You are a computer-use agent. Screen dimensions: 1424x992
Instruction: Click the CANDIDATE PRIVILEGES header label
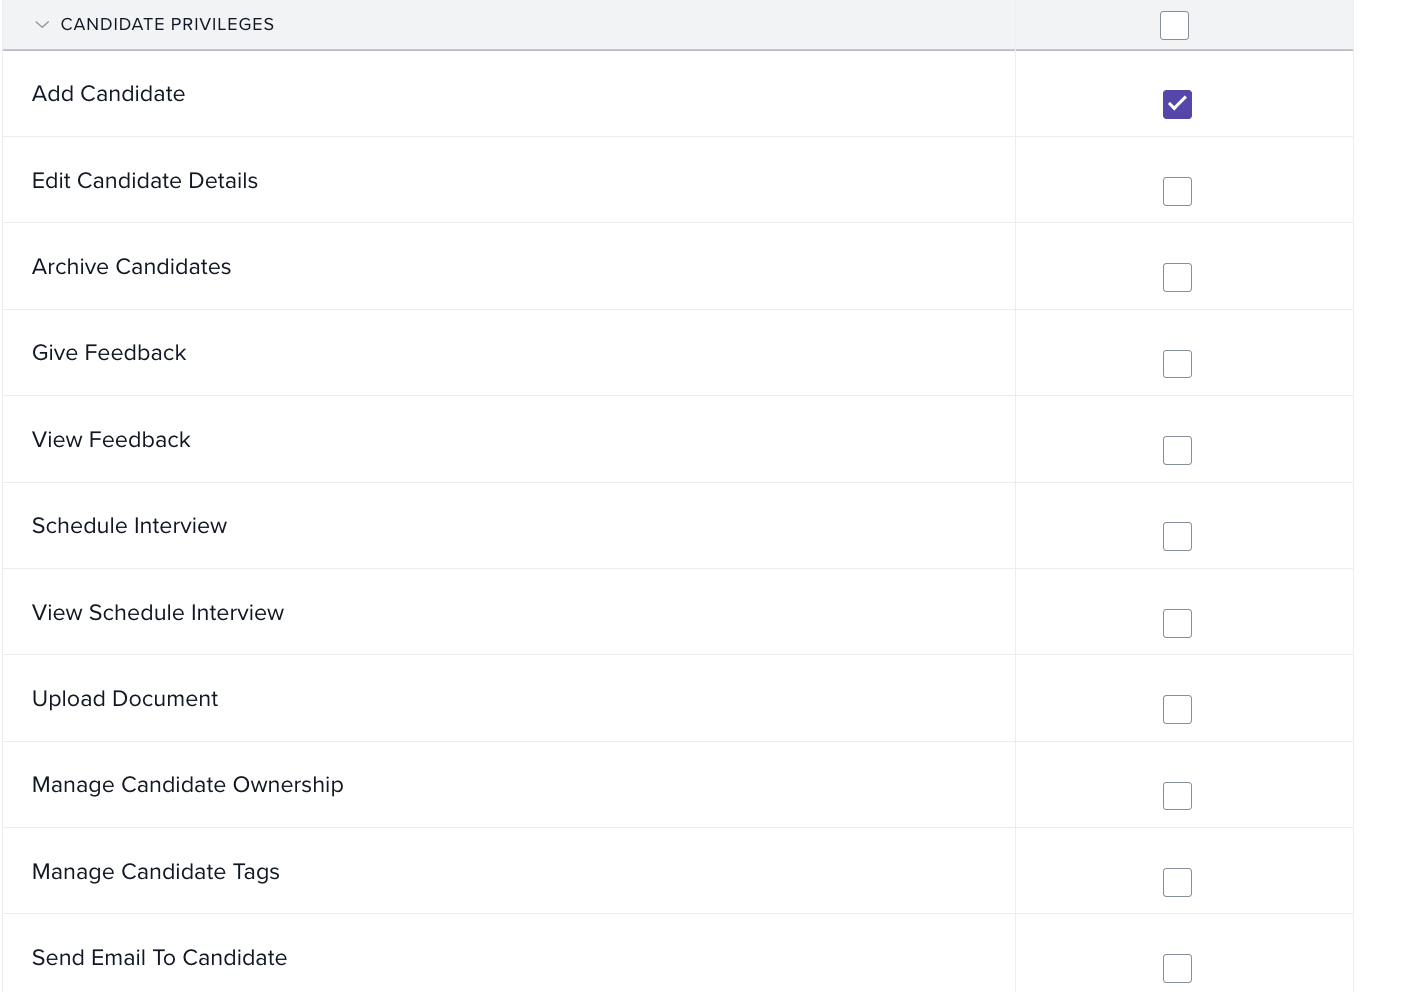[167, 24]
